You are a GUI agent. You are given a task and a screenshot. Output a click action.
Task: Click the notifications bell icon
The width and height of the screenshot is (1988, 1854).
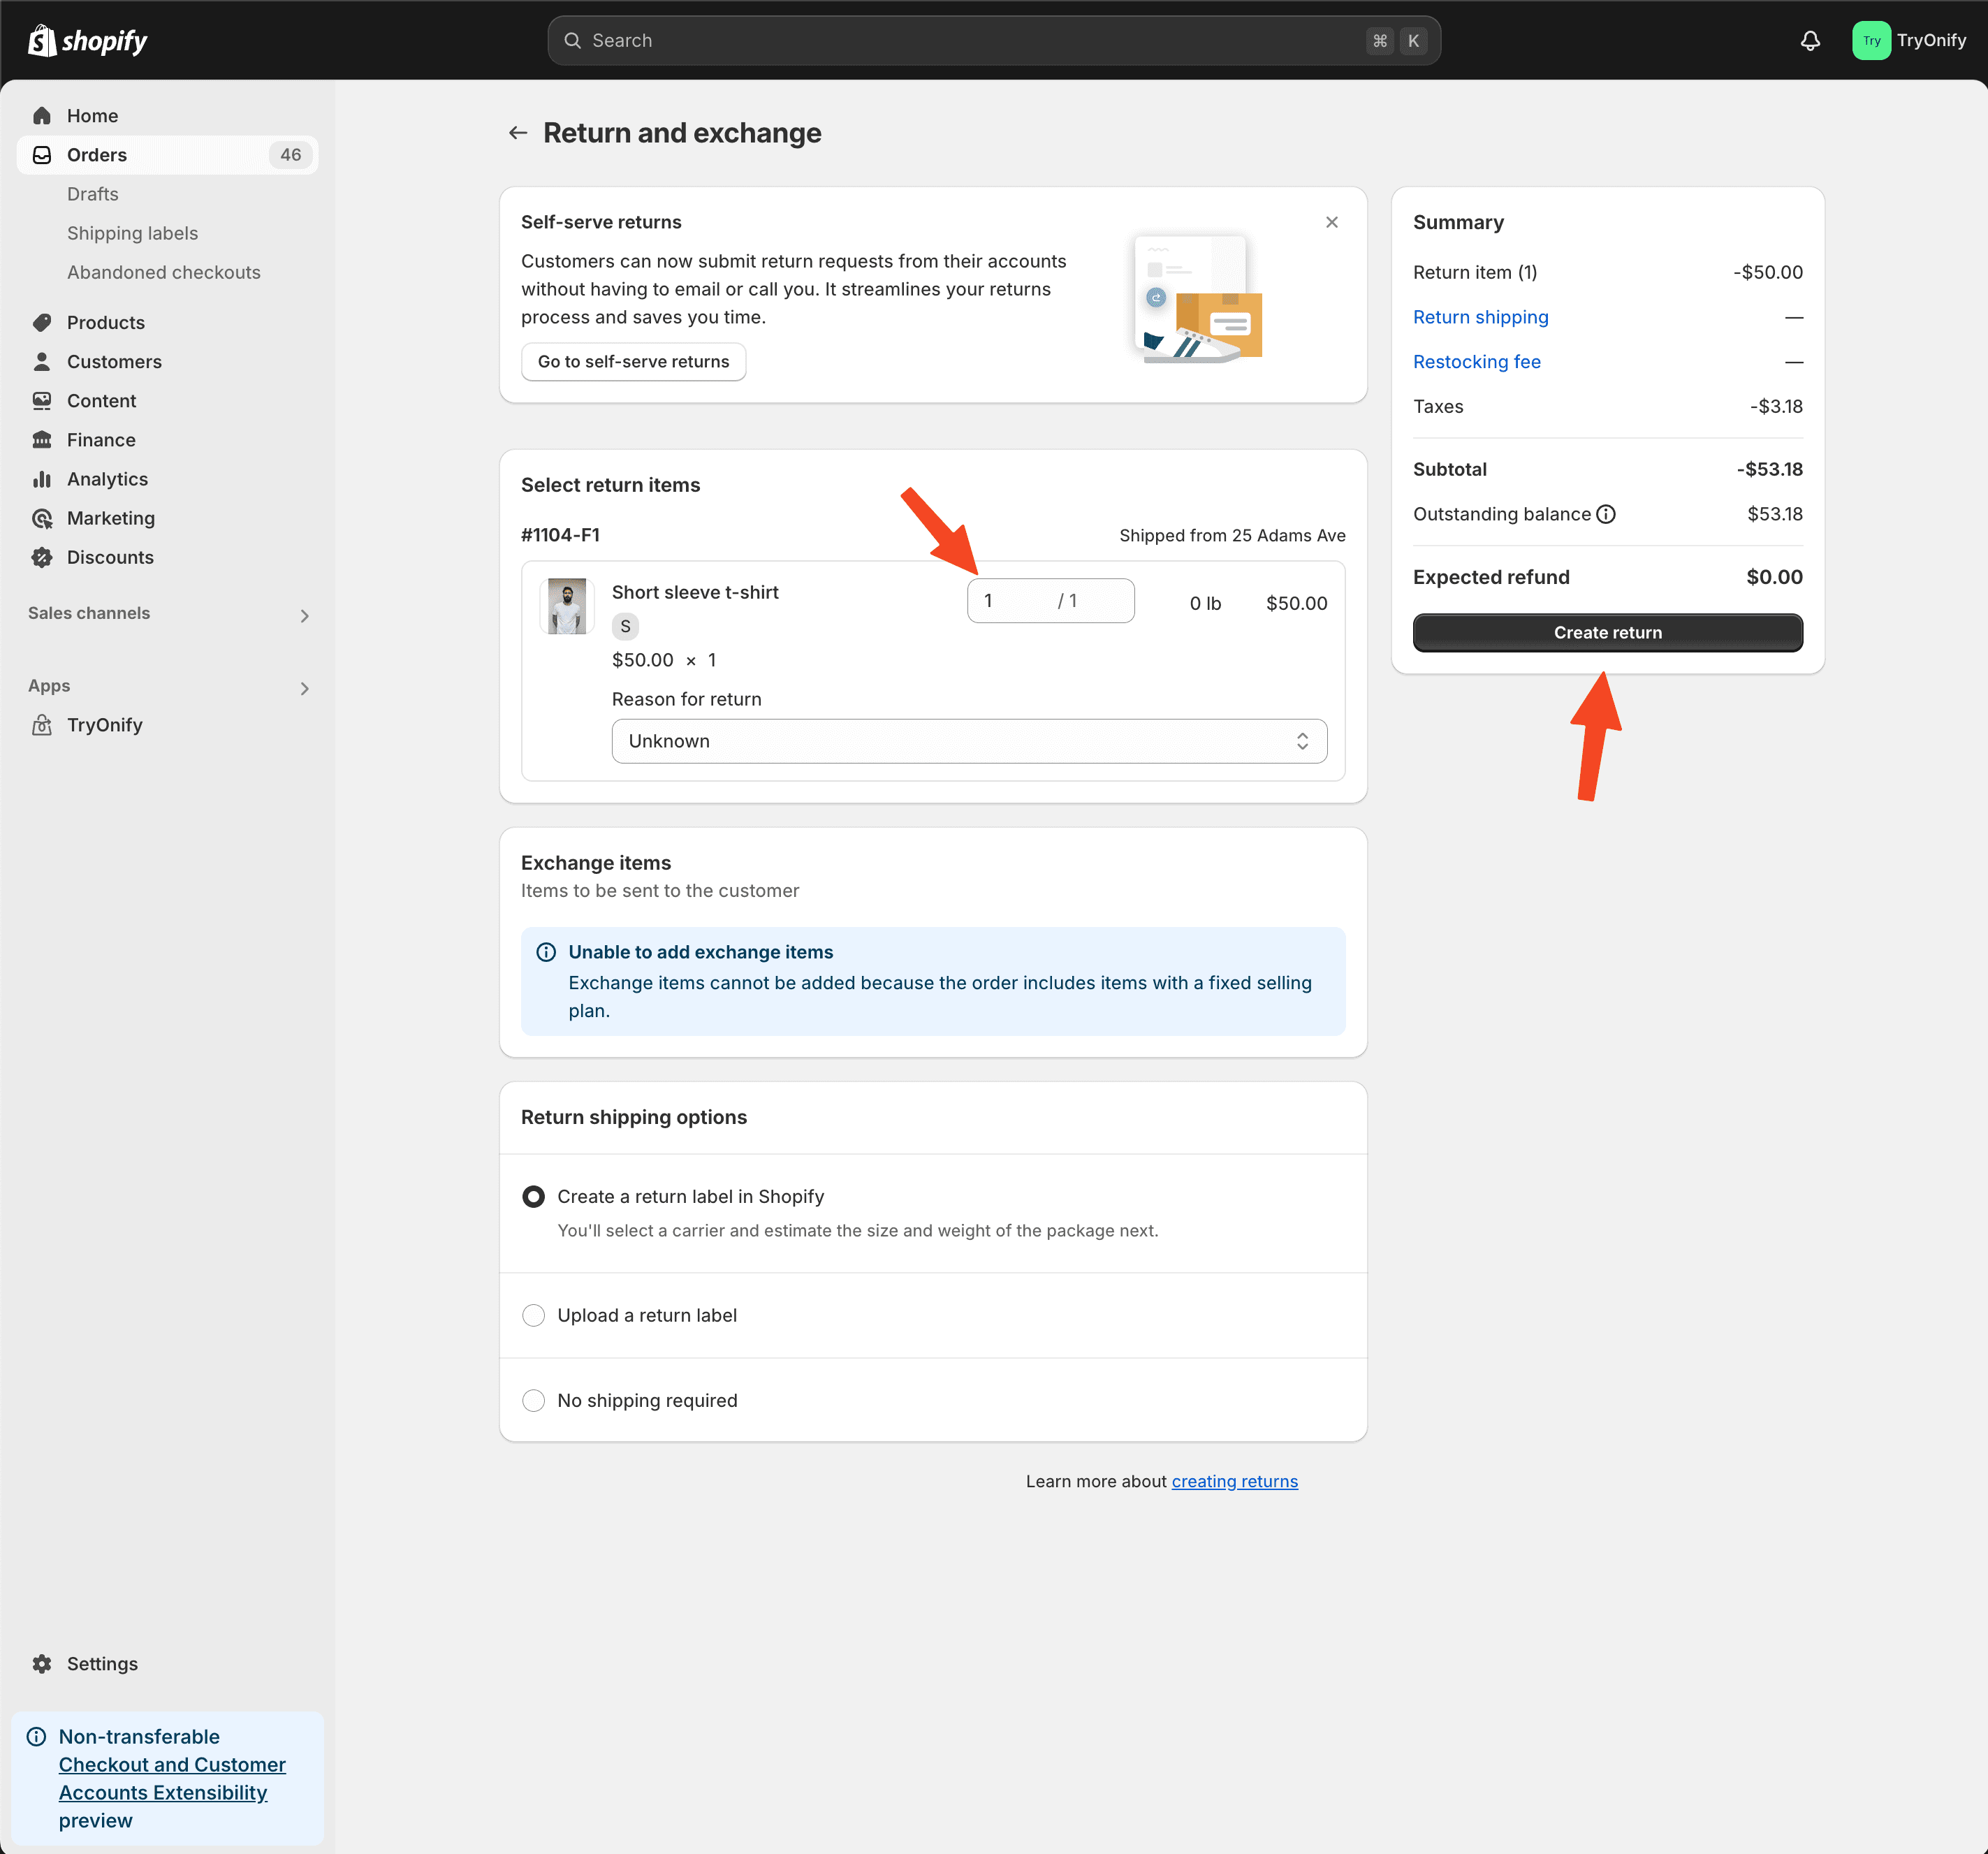(x=1810, y=41)
